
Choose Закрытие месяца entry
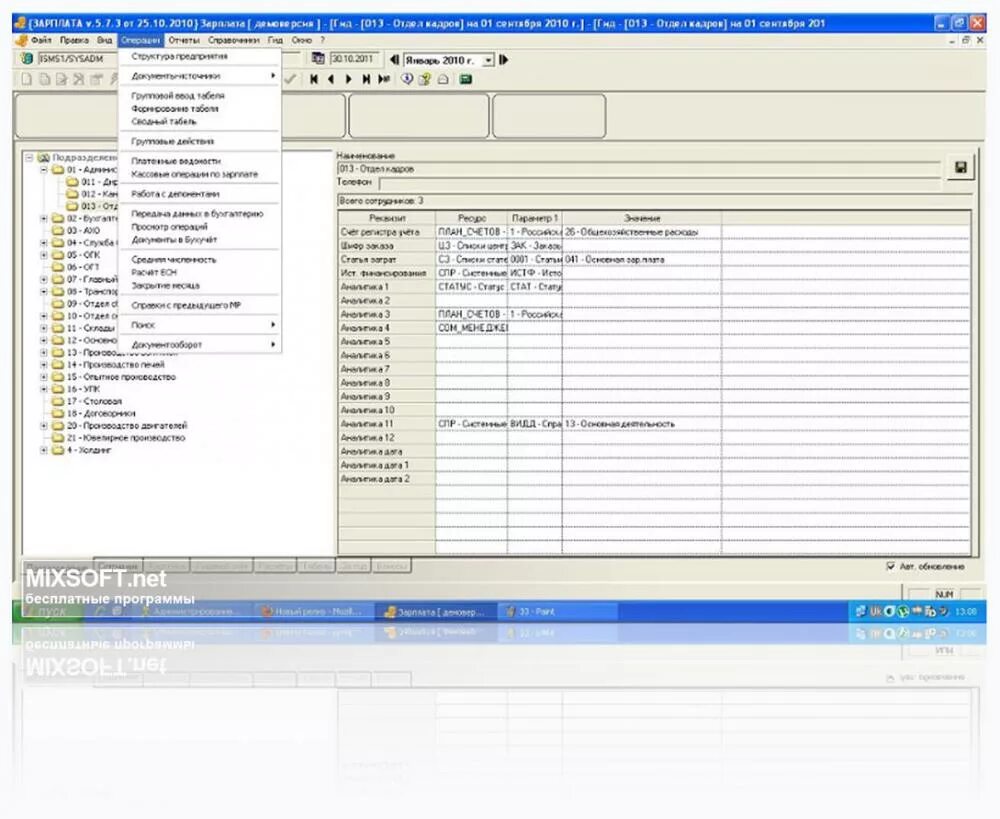click(x=199, y=285)
